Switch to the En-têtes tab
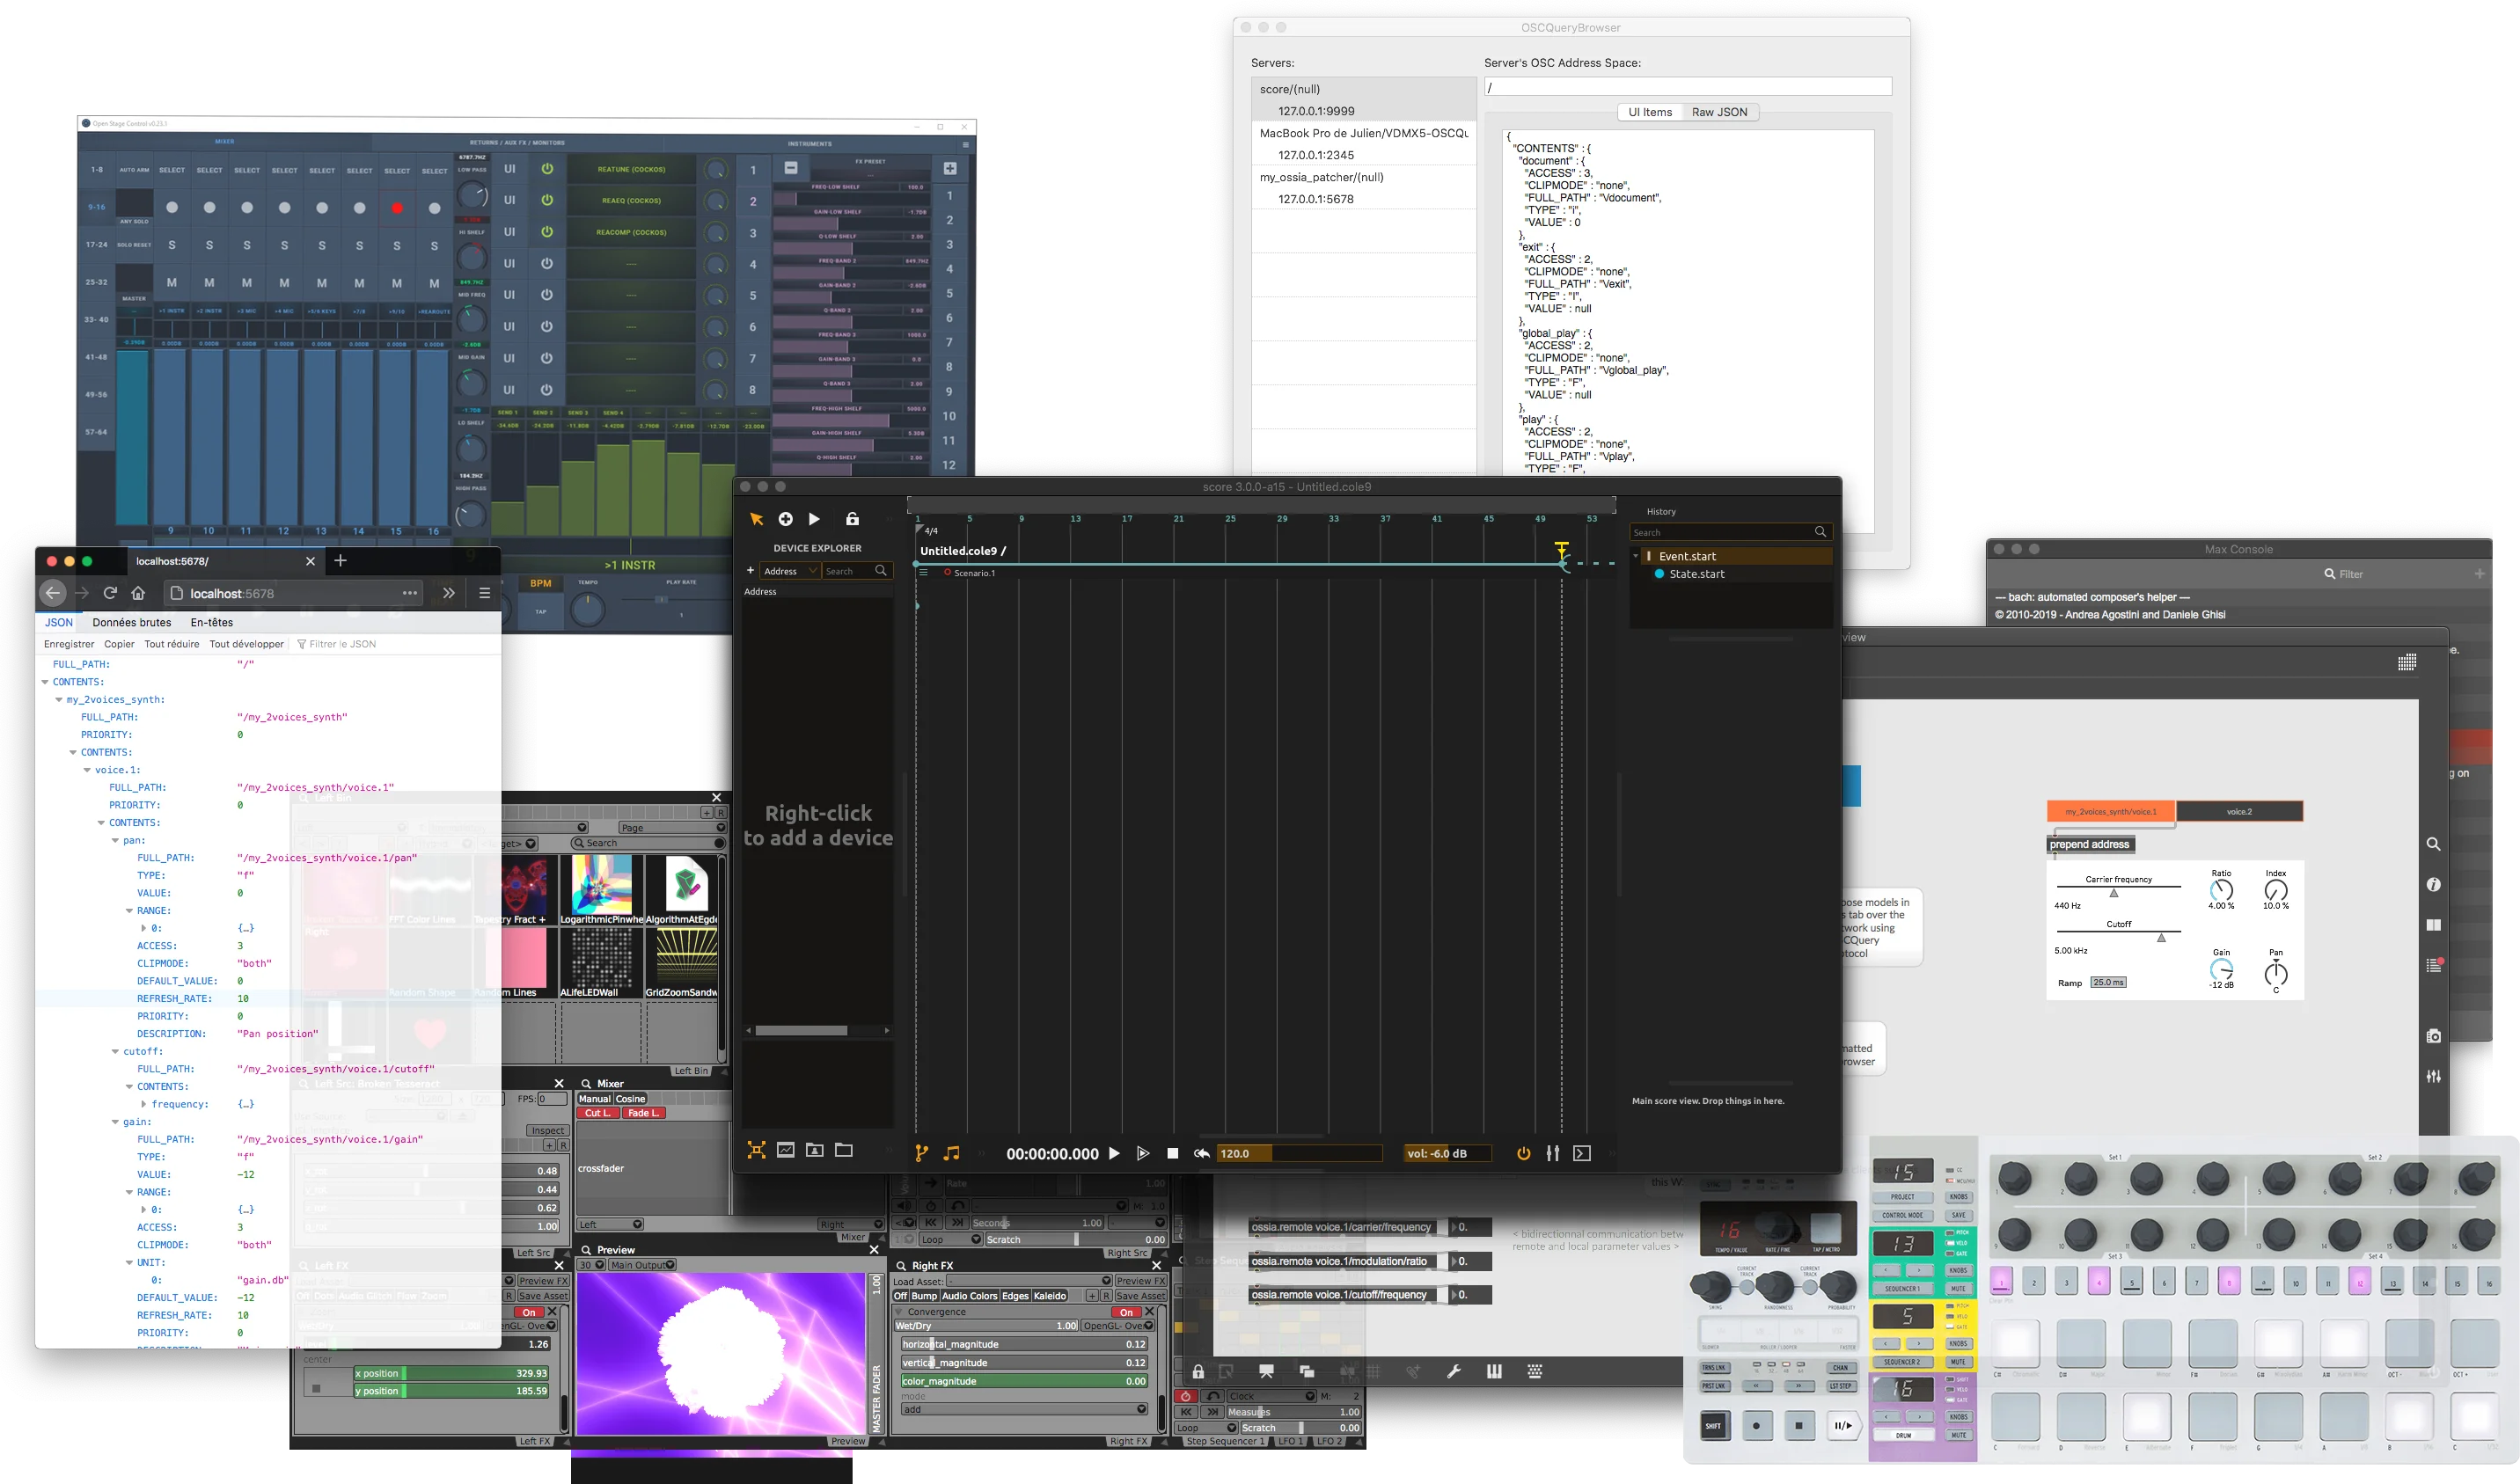Screen dimensions: 2520x1484 pyautogui.click(x=211, y=622)
